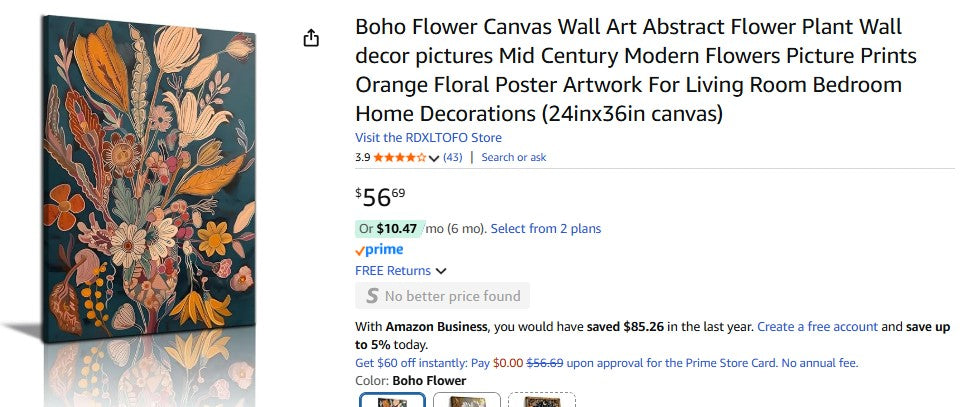Image resolution: width=964 pixels, height=407 pixels.
Task: Open the 43 reviews count link
Action: coord(452,157)
